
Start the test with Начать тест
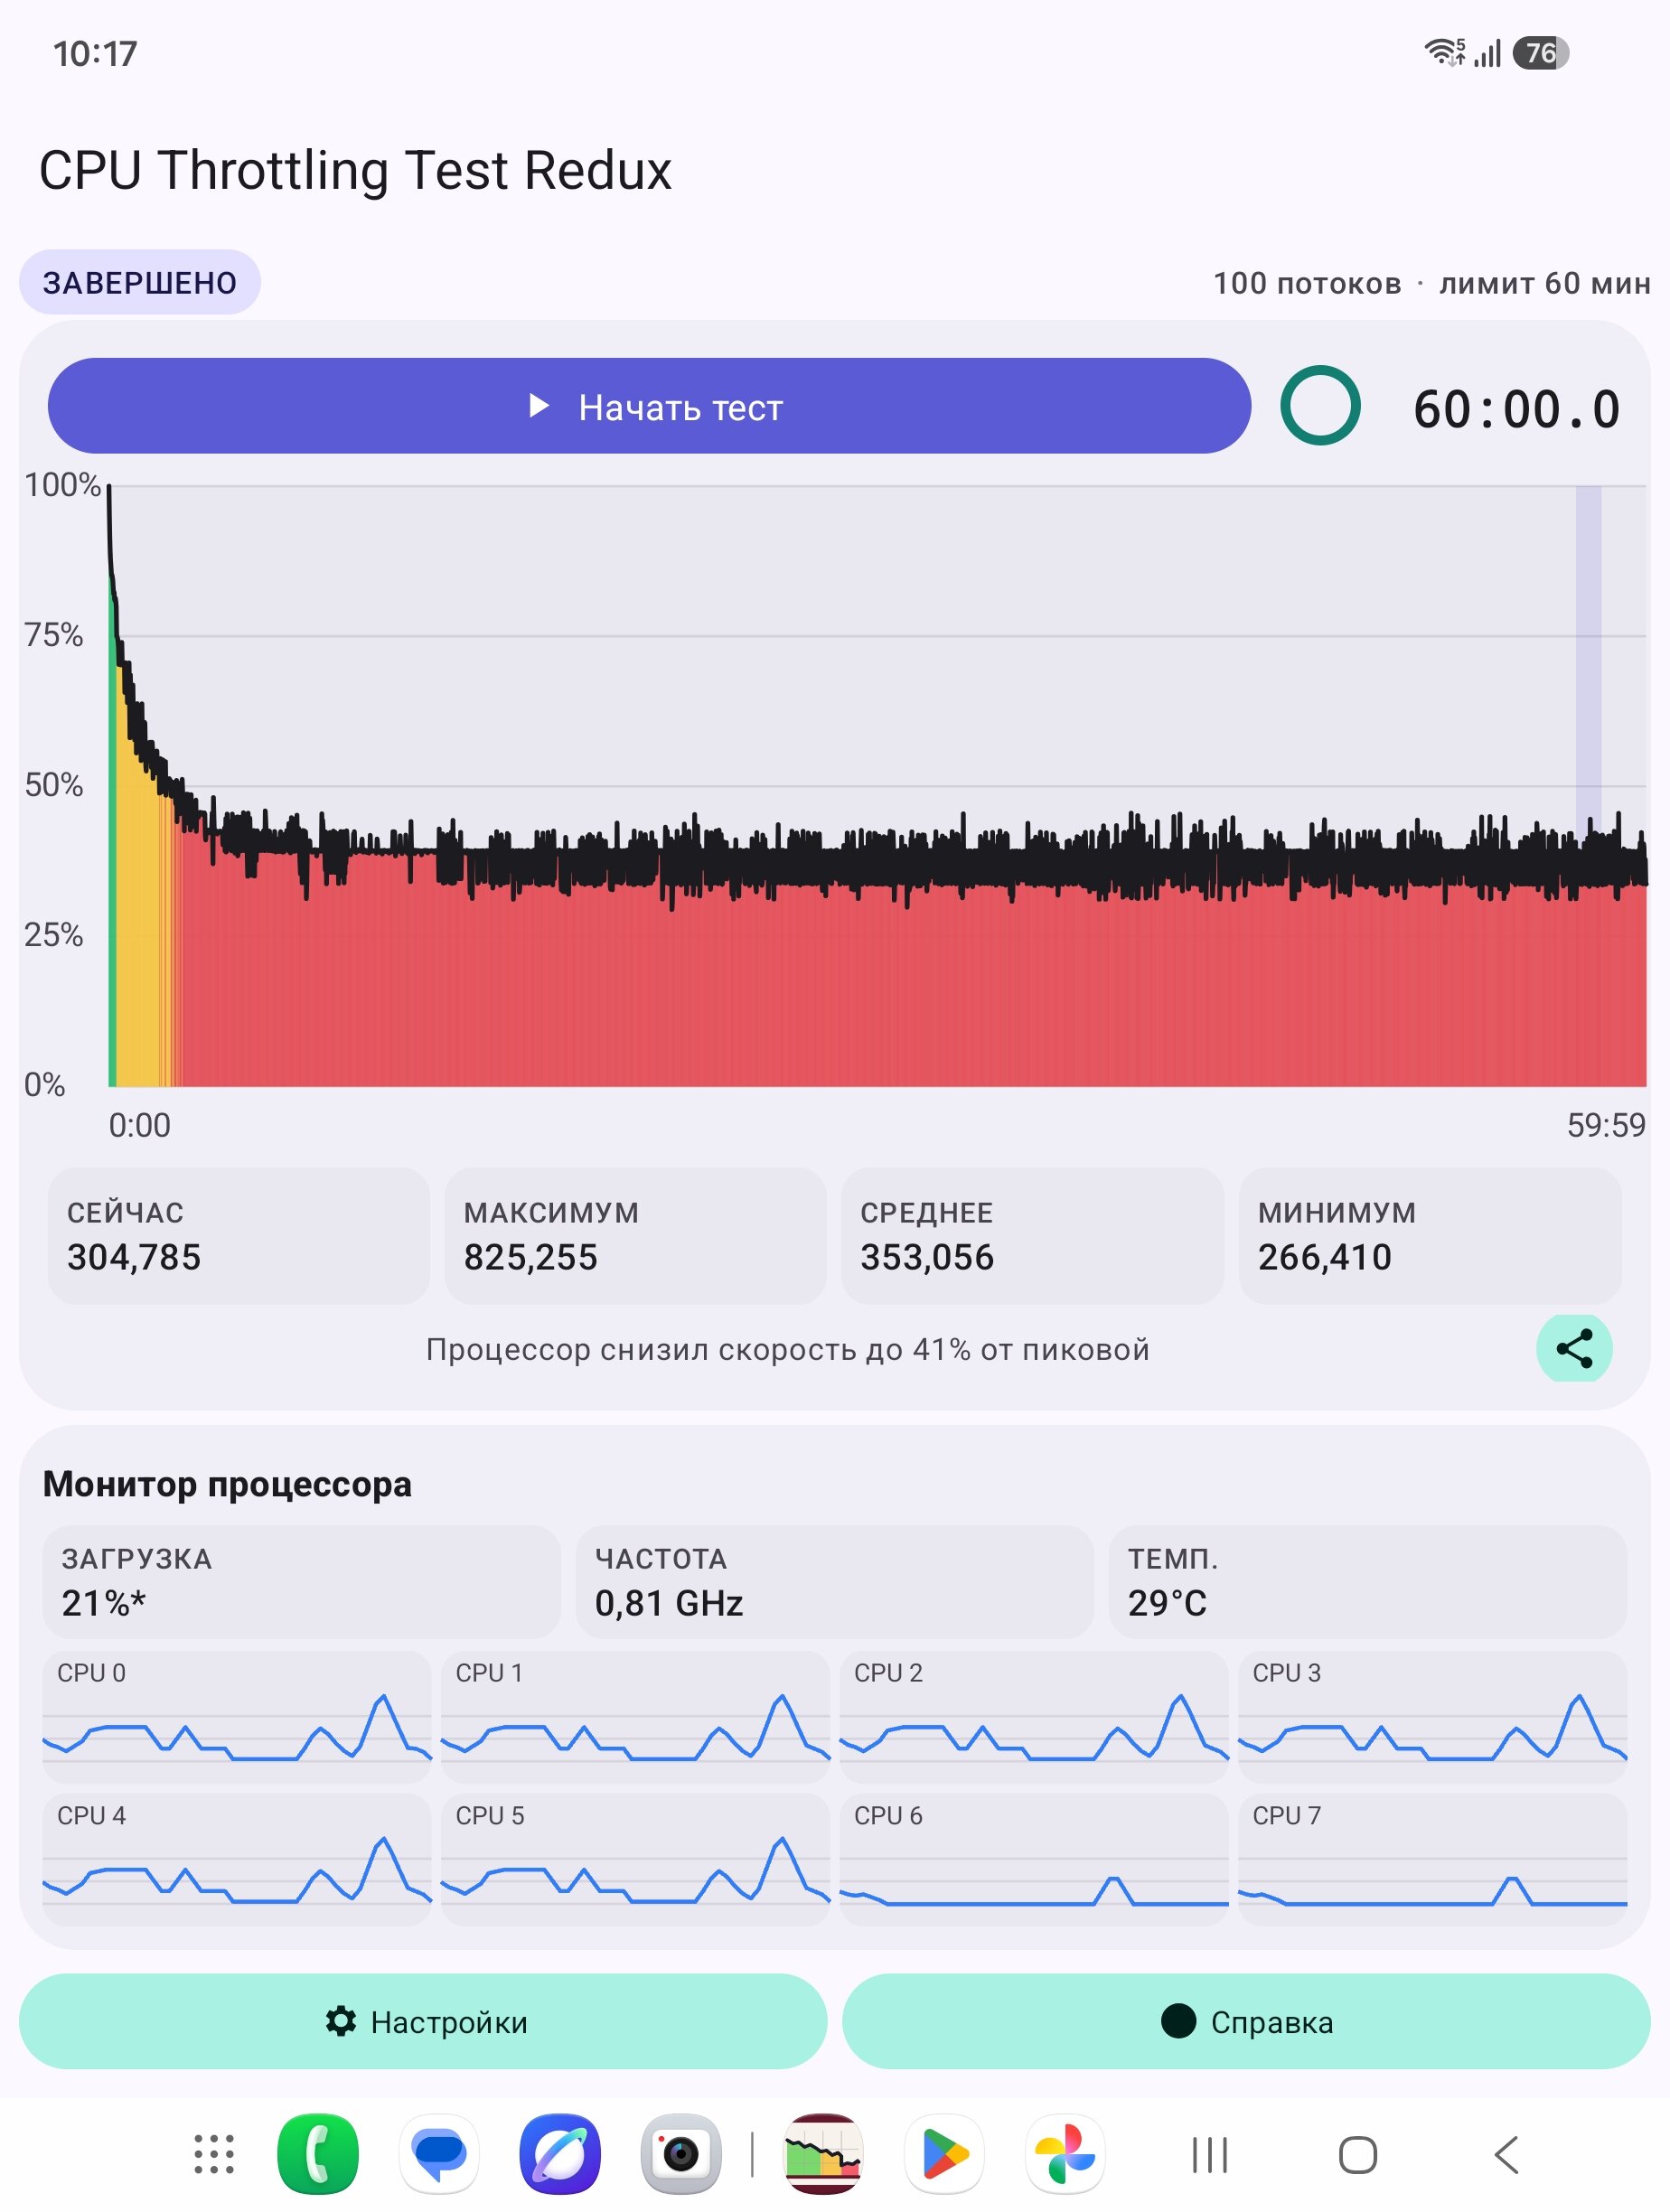point(650,406)
